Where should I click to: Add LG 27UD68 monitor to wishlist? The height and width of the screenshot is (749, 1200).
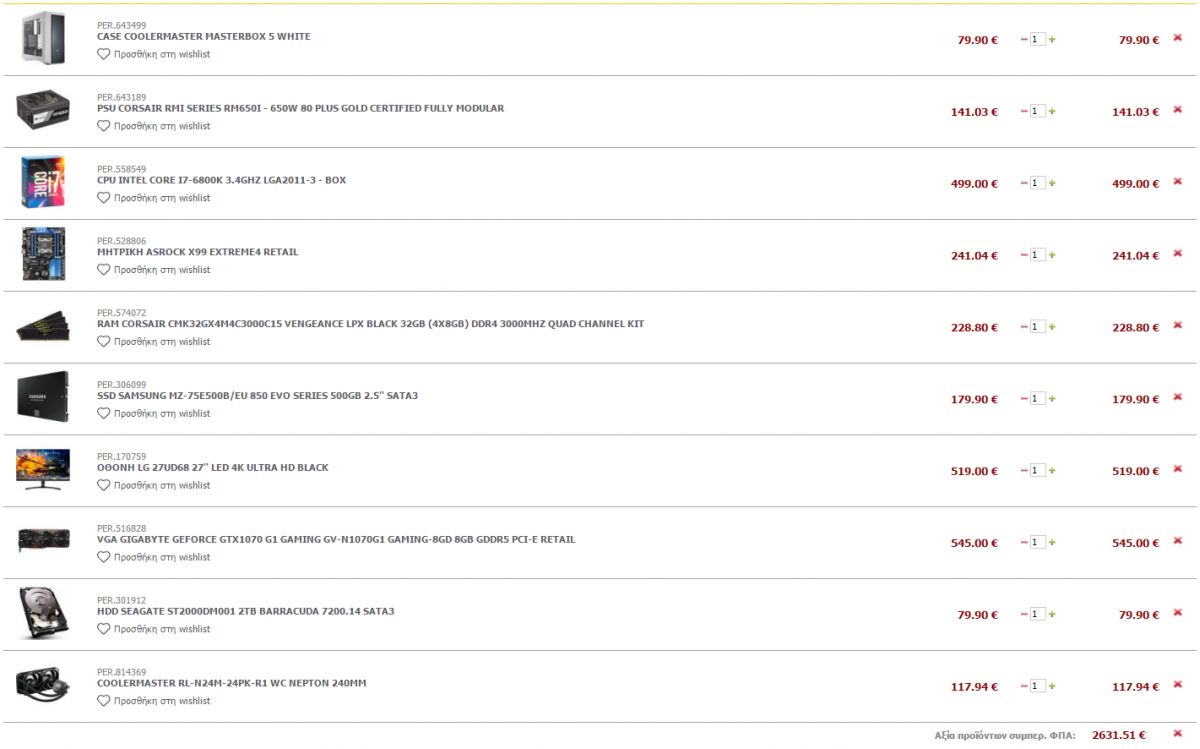(x=154, y=486)
